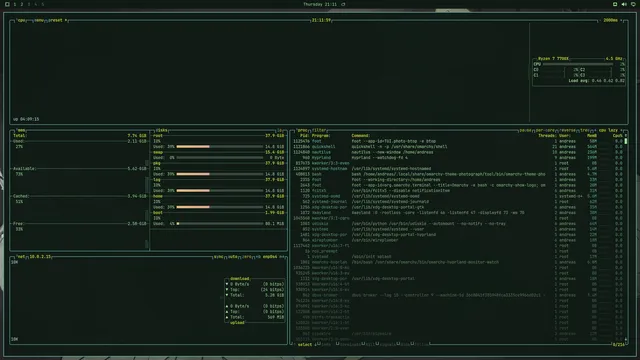Image resolution: width=640 pixels, height=360 pixels.
Task: Select the quickshell process row
Action: (458, 147)
